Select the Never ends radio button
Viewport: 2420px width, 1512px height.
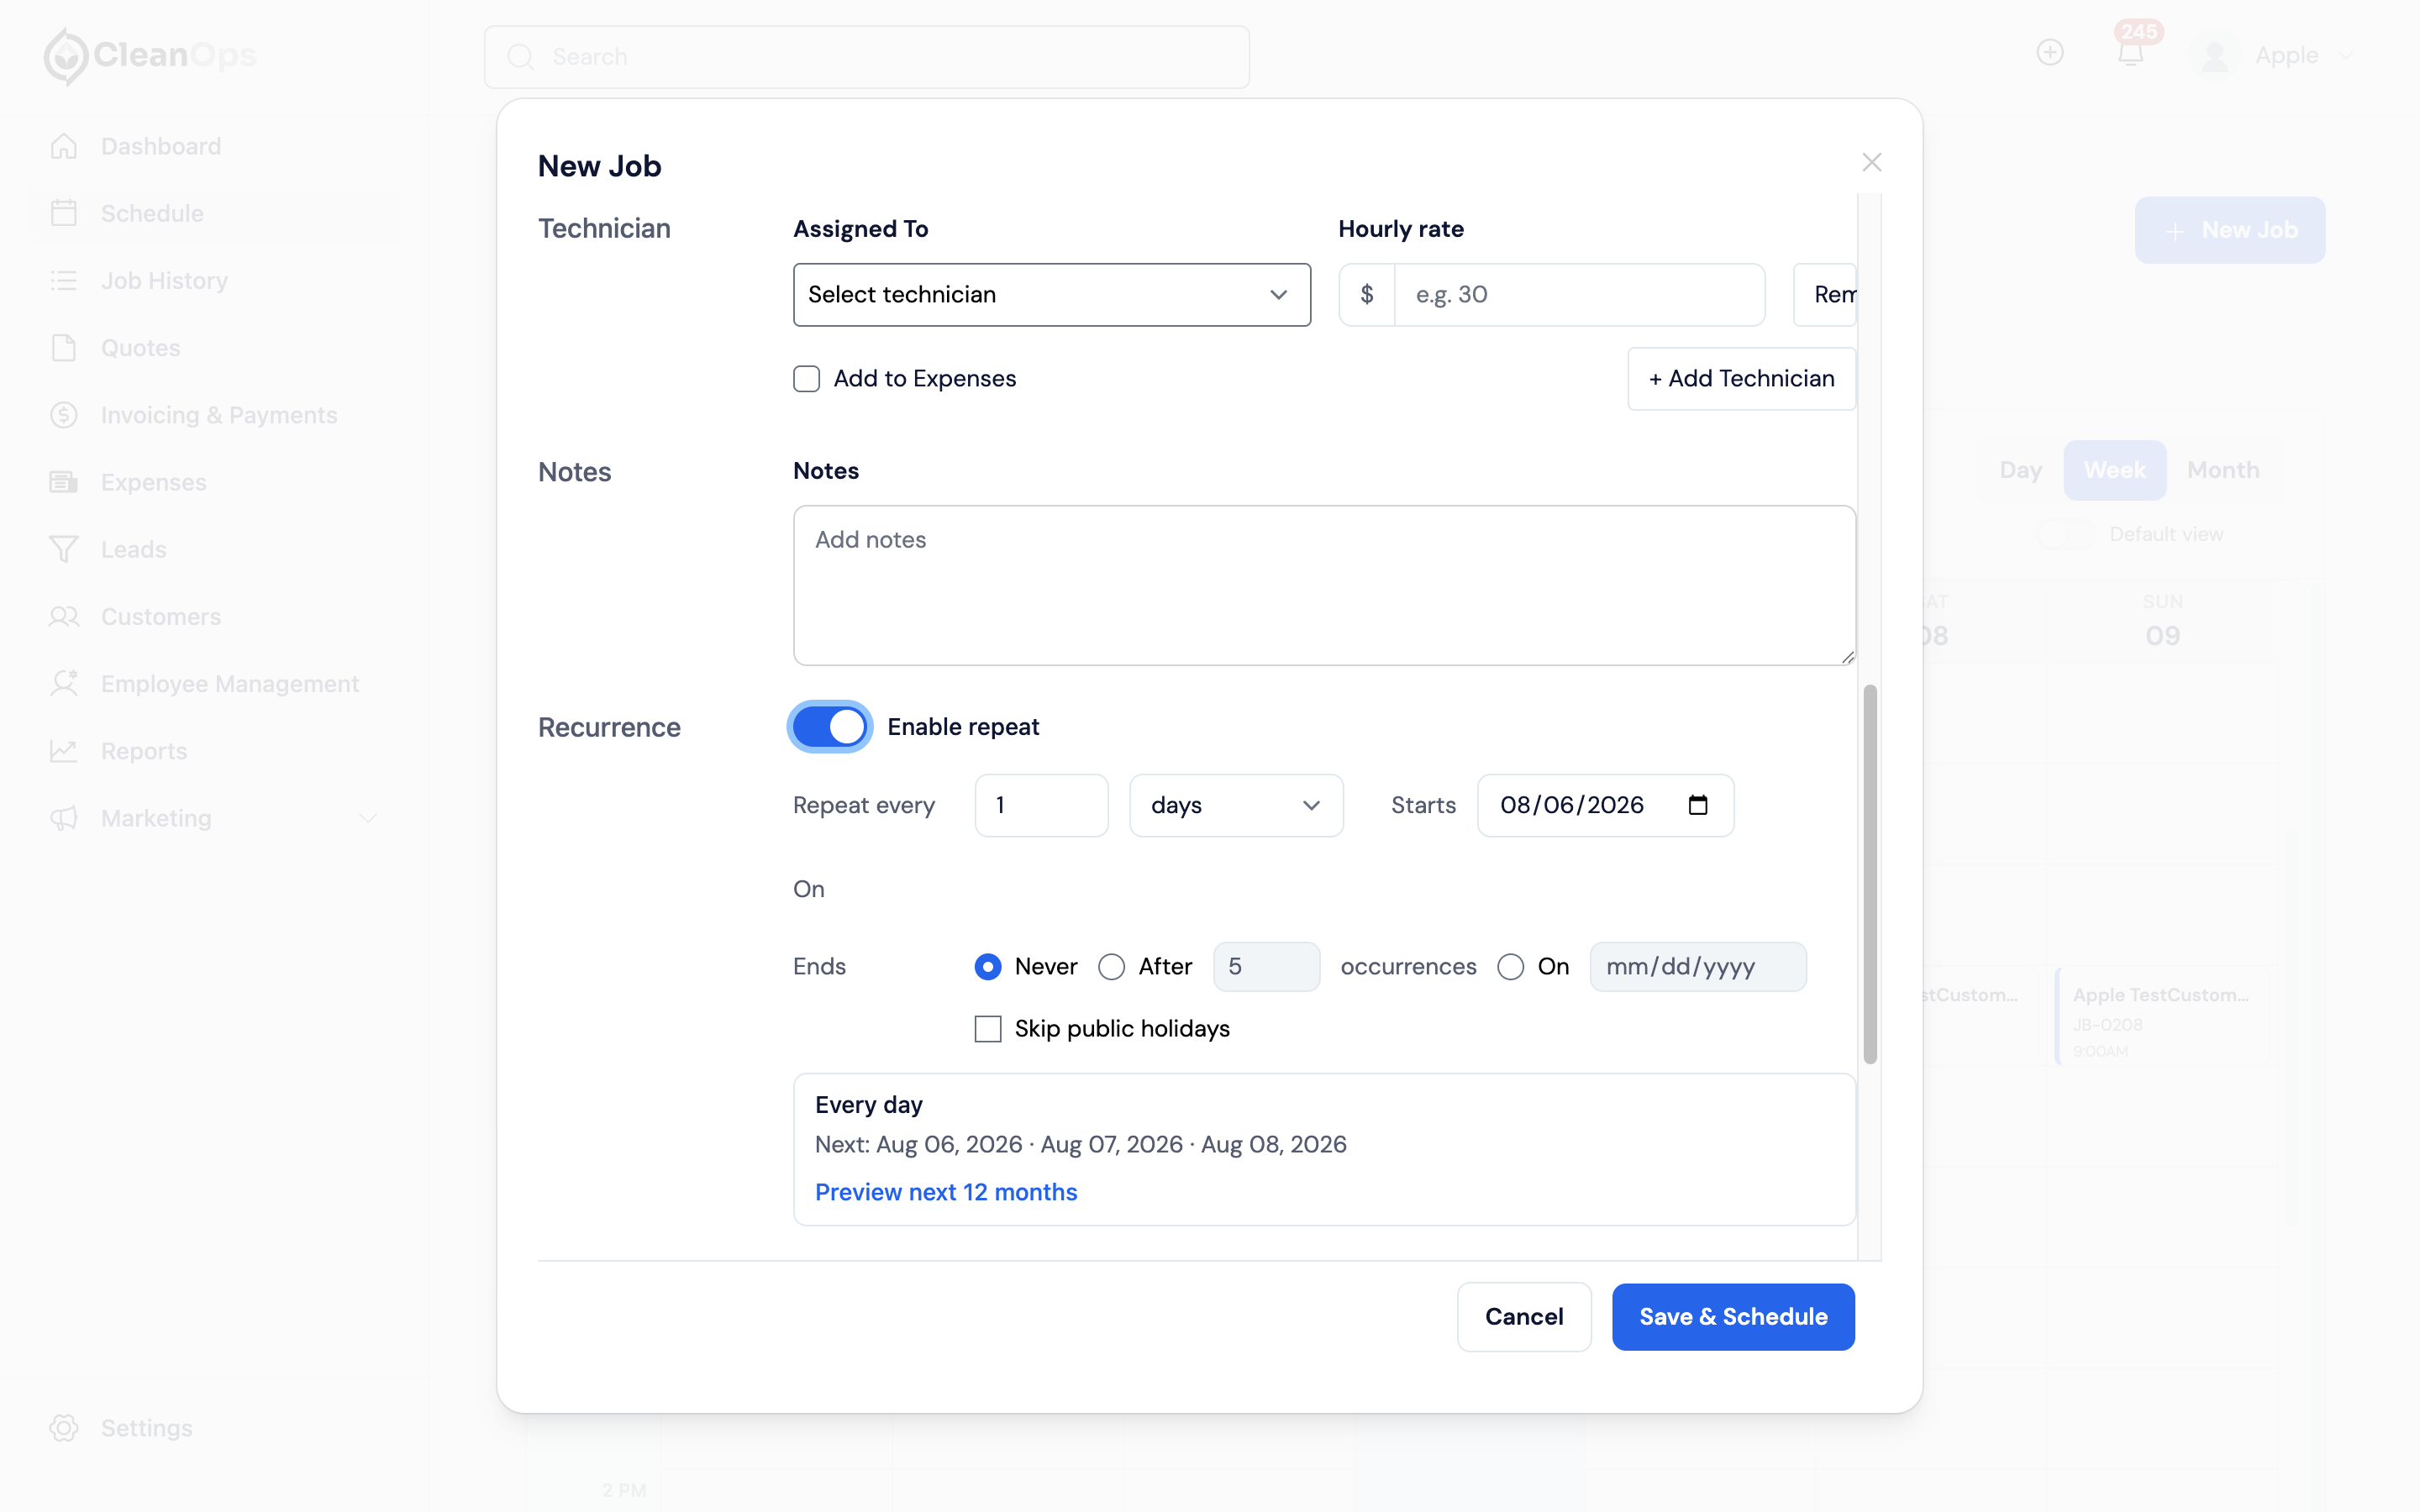[987, 967]
